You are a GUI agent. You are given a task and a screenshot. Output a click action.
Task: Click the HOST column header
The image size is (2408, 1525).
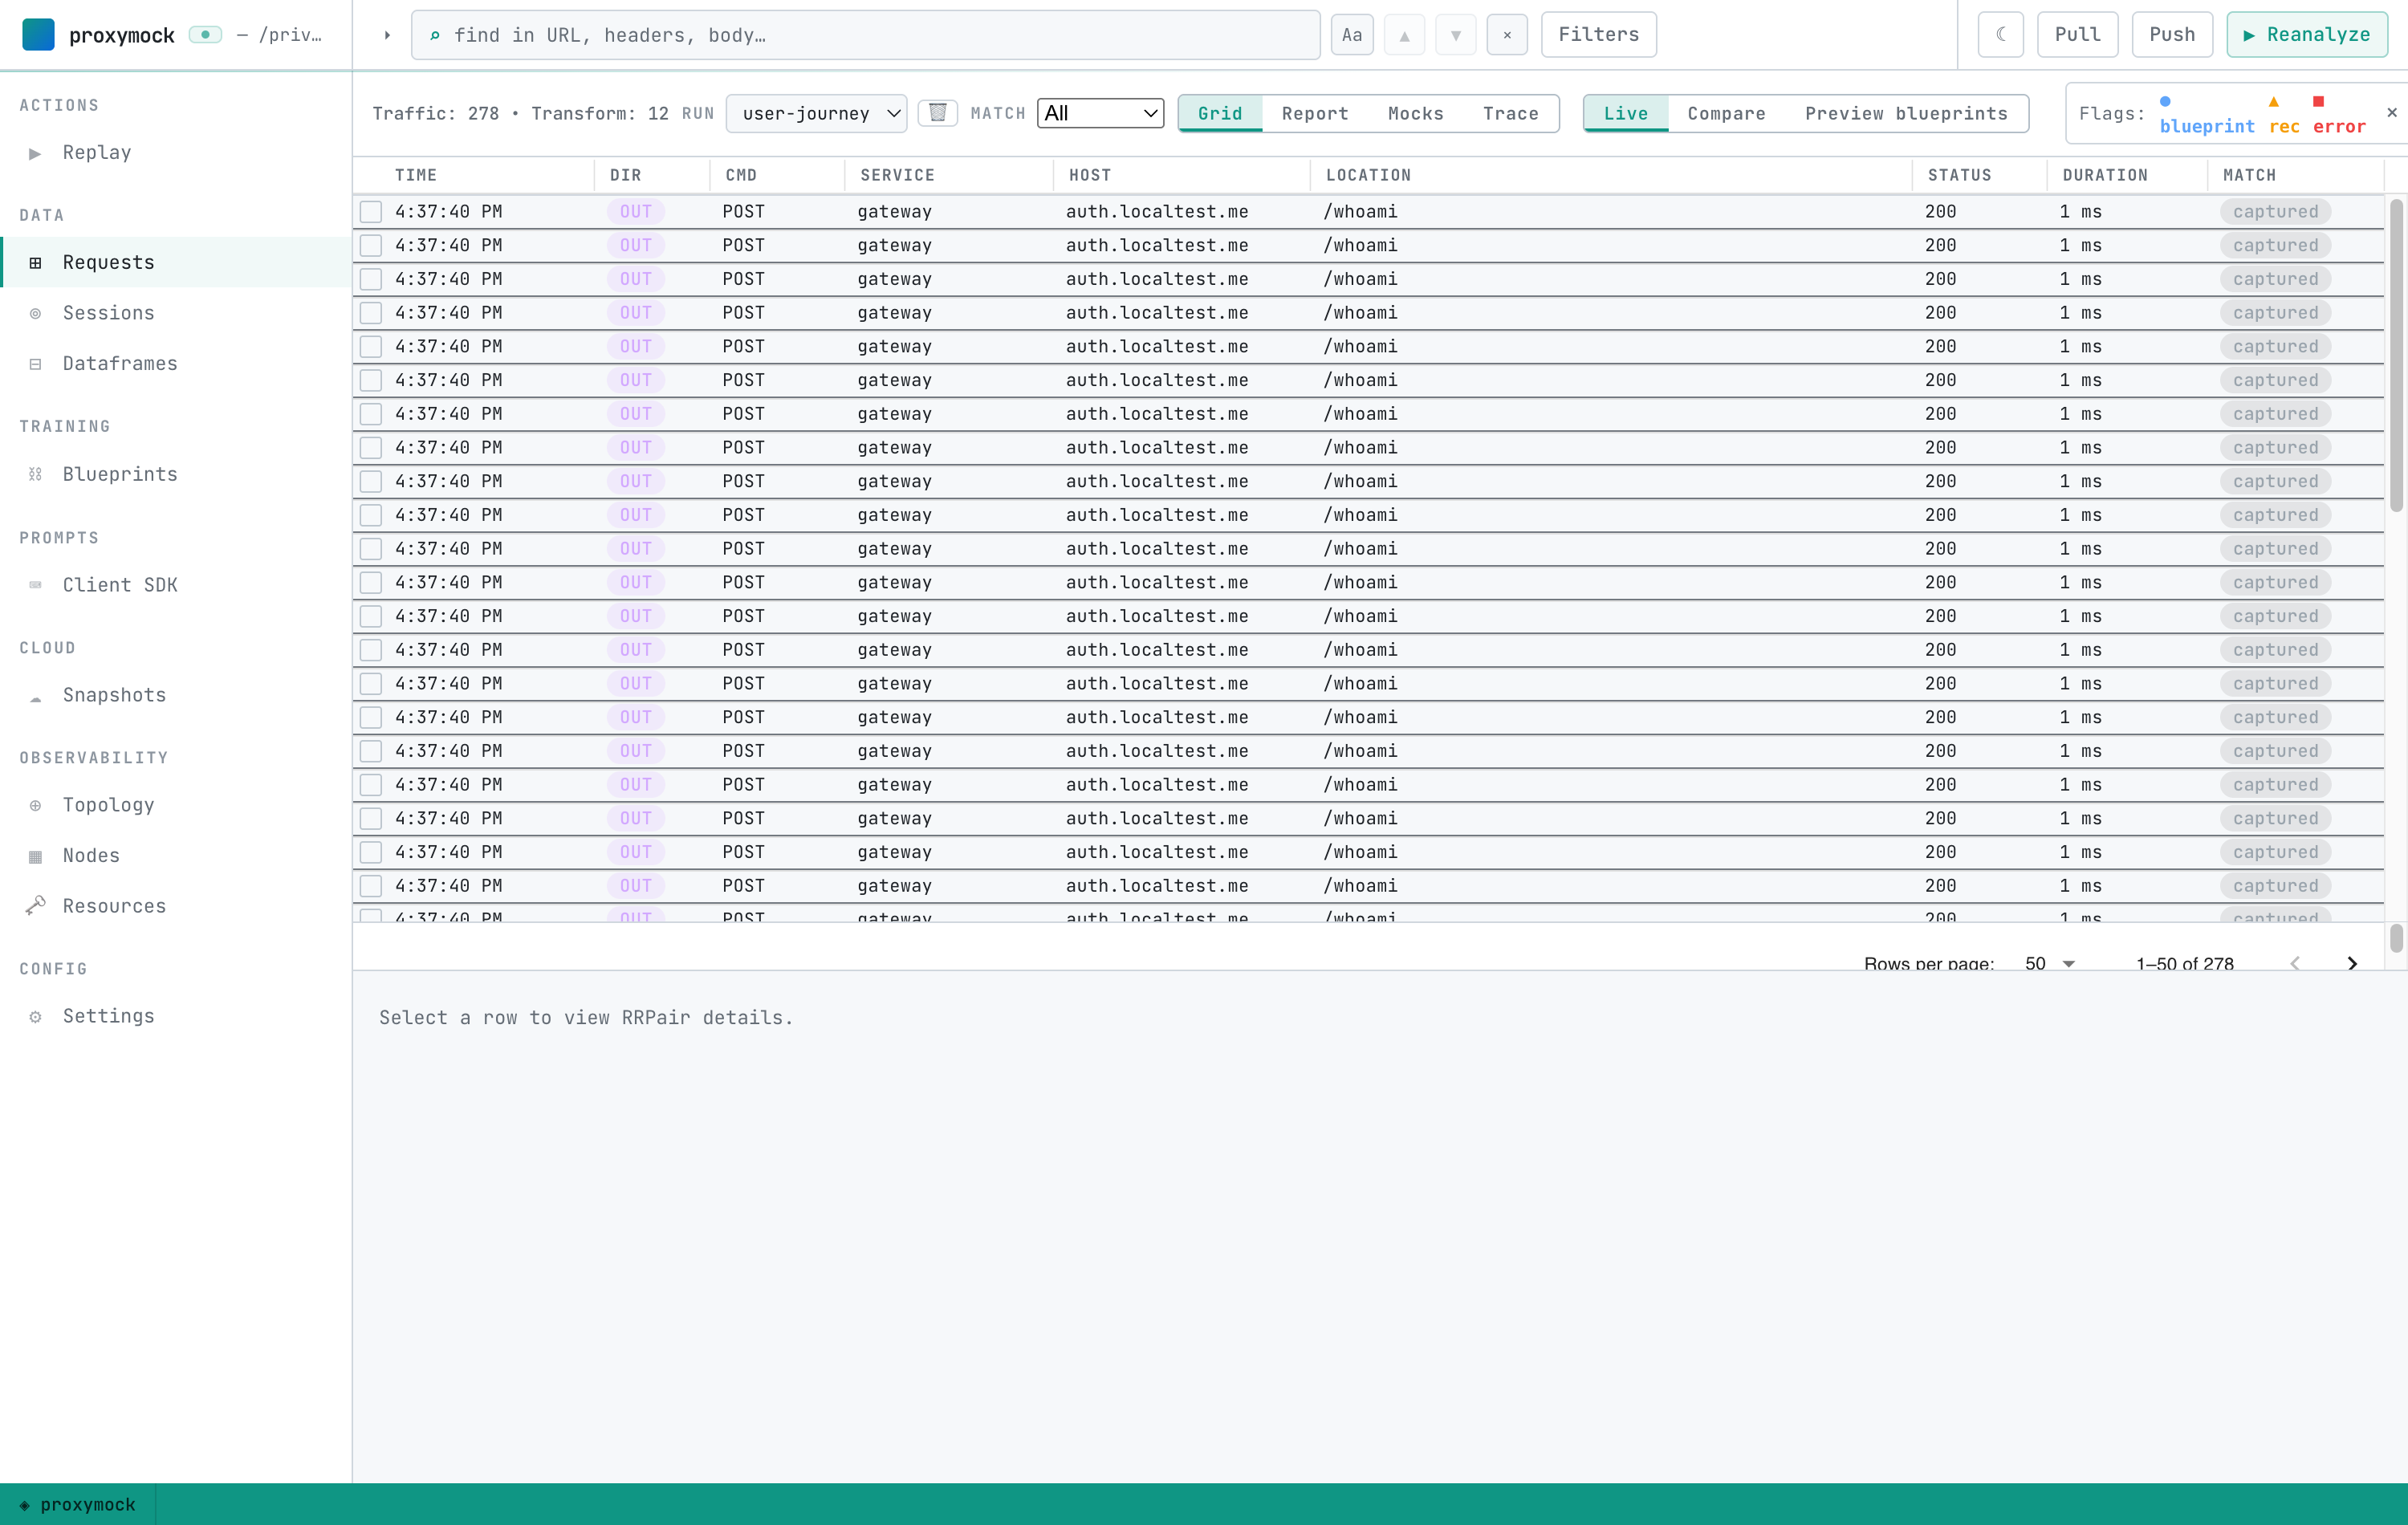1090,175
